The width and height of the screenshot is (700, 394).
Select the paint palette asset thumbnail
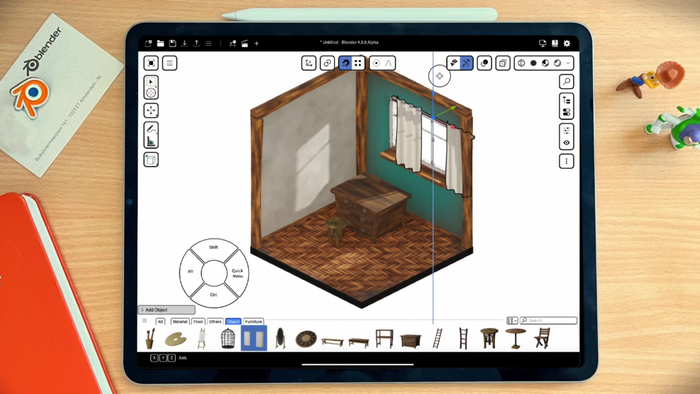click(176, 339)
